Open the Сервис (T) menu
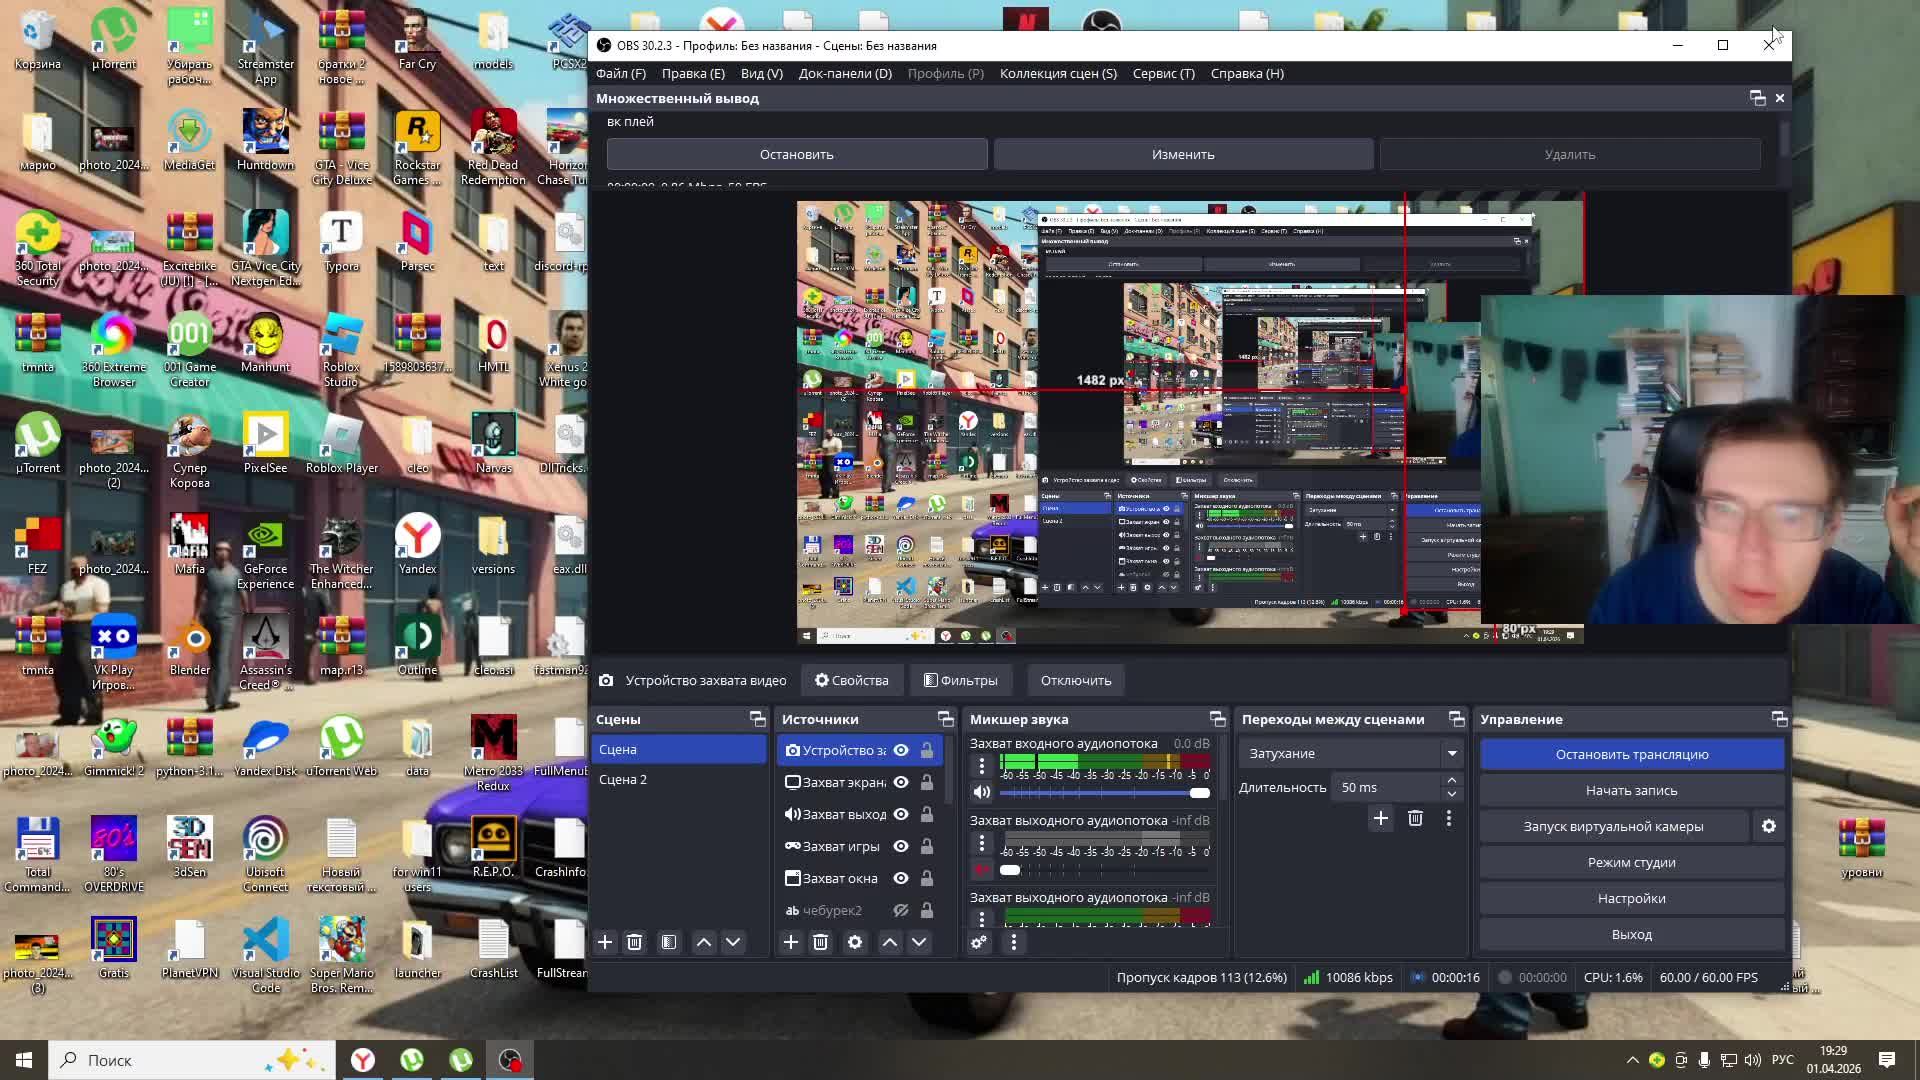The width and height of the screenshot is (1920, 1080). click(1163, 73)
